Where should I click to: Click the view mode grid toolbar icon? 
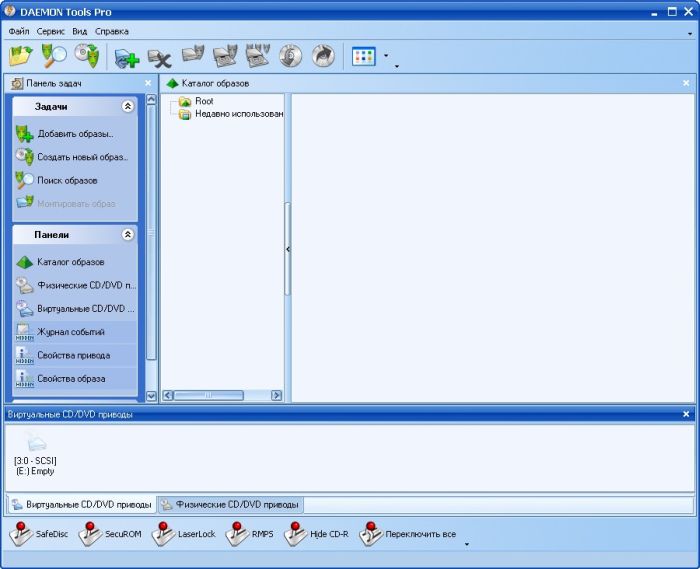pyautogui.click(x=364, y=57)
